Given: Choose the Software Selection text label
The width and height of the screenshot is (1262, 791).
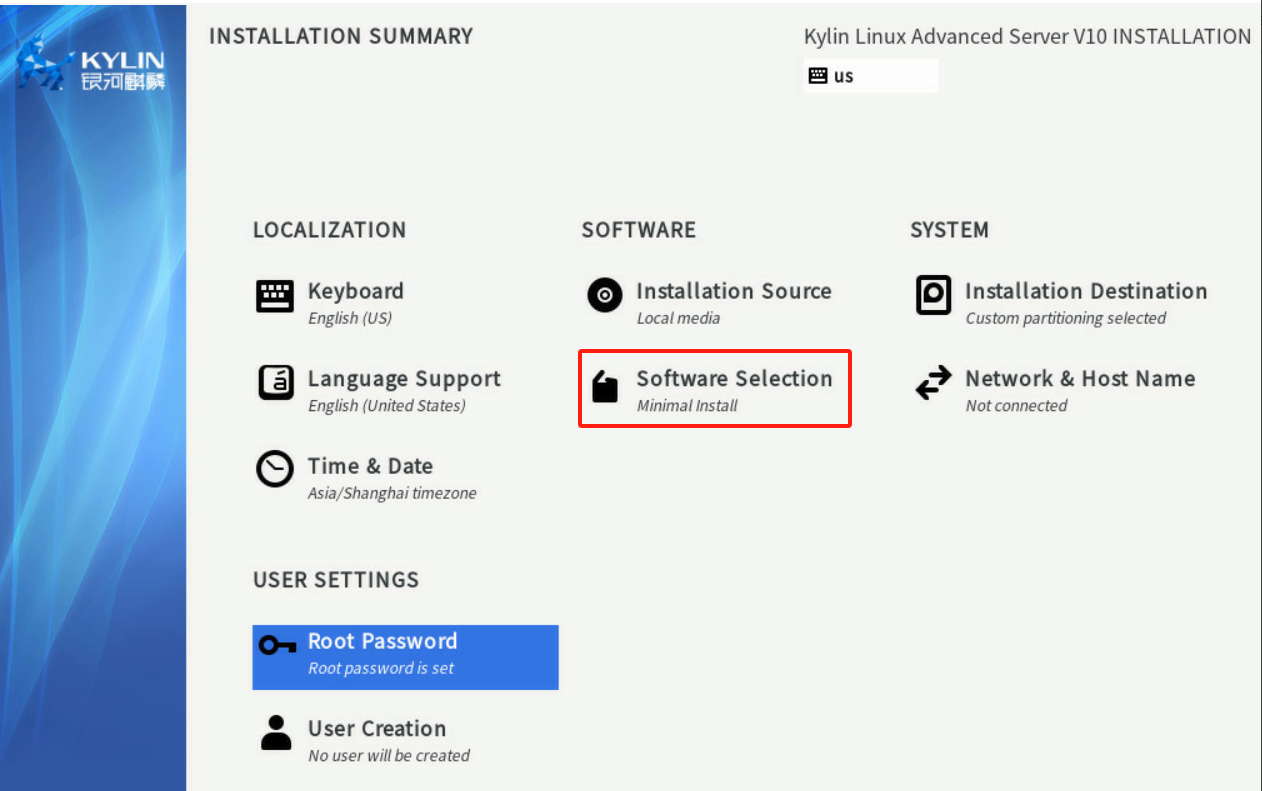Looking at the screenshot, I should coord(734,379).
